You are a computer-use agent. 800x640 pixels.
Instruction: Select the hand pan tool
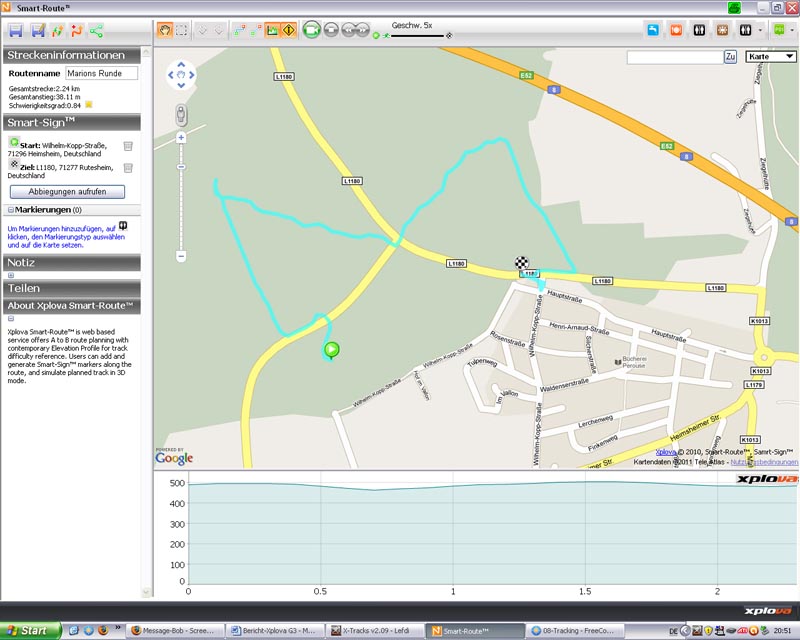tap(164, 31)
